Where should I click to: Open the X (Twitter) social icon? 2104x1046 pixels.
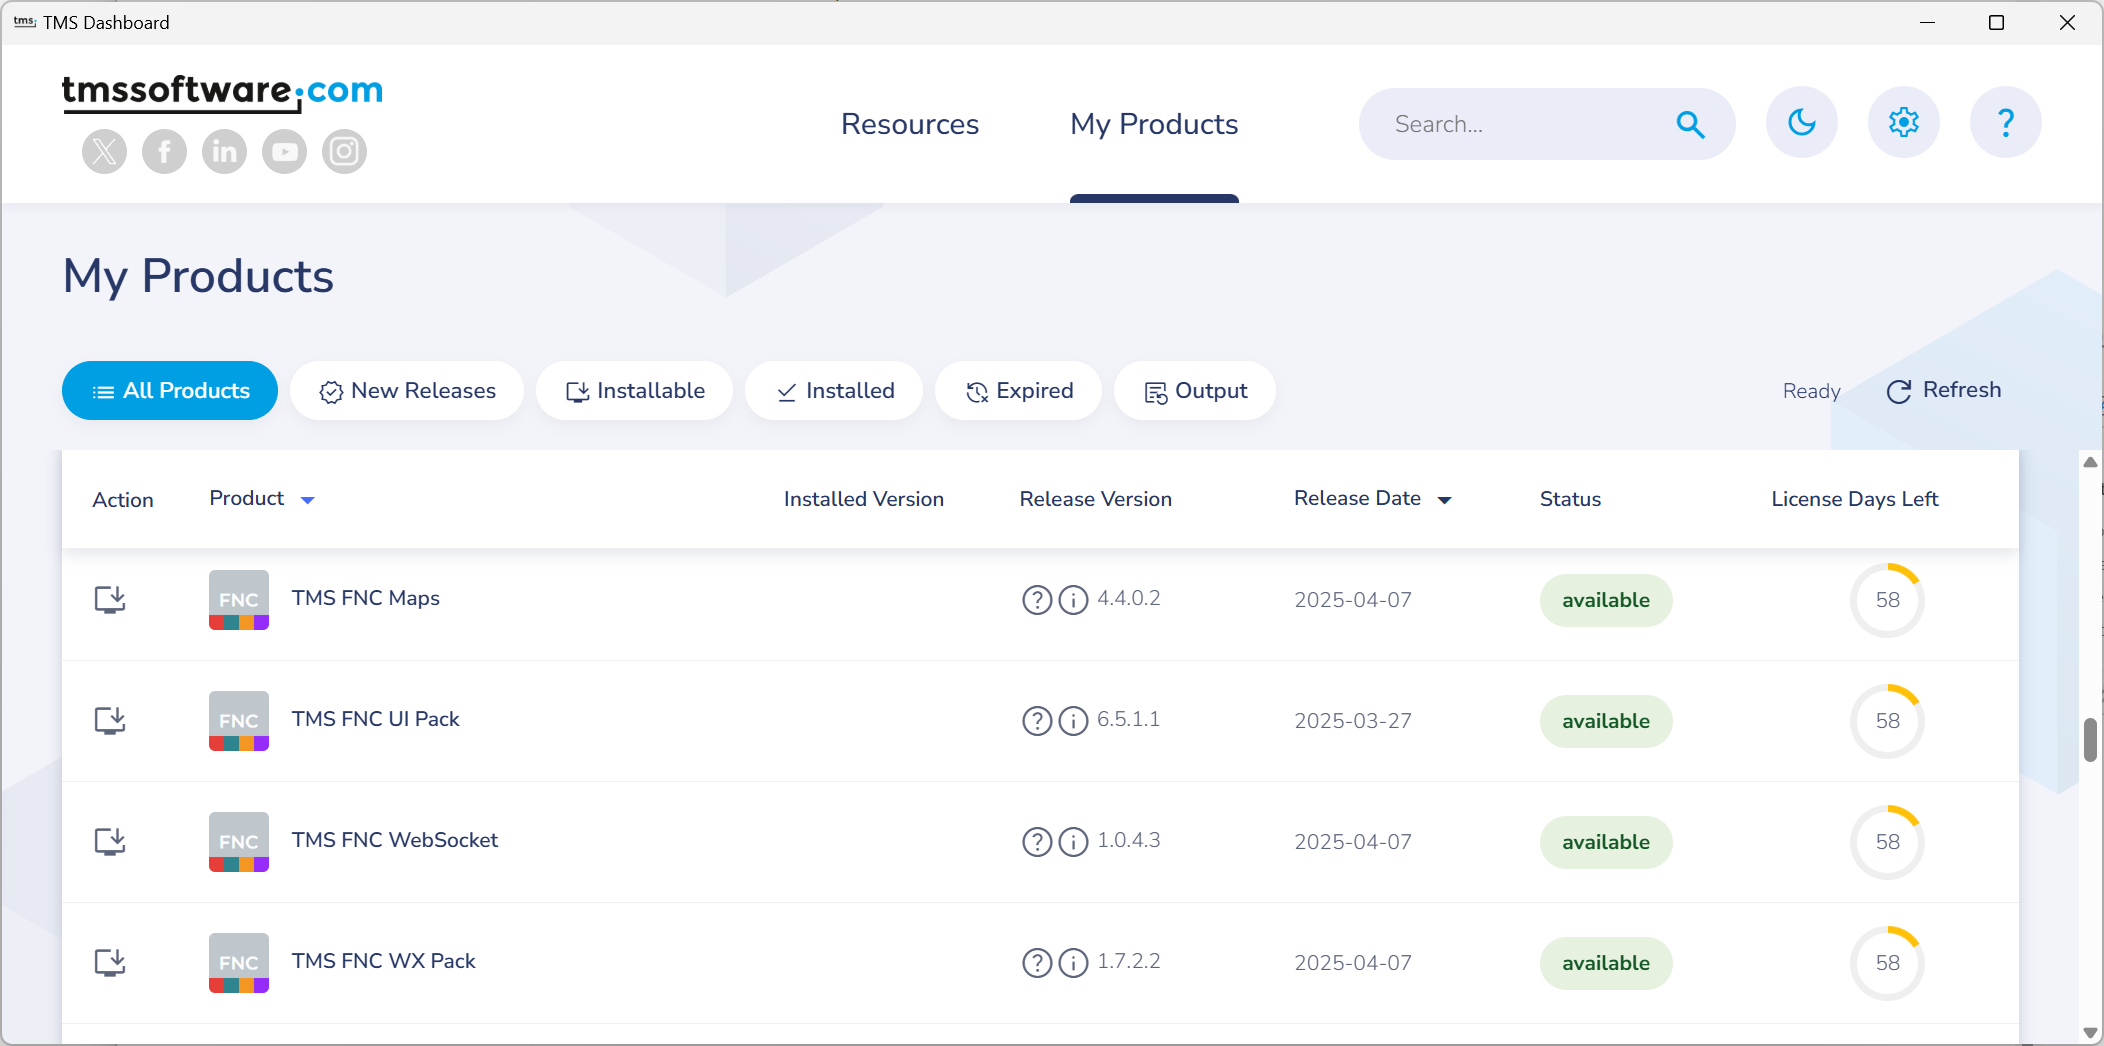pos(105,152)
